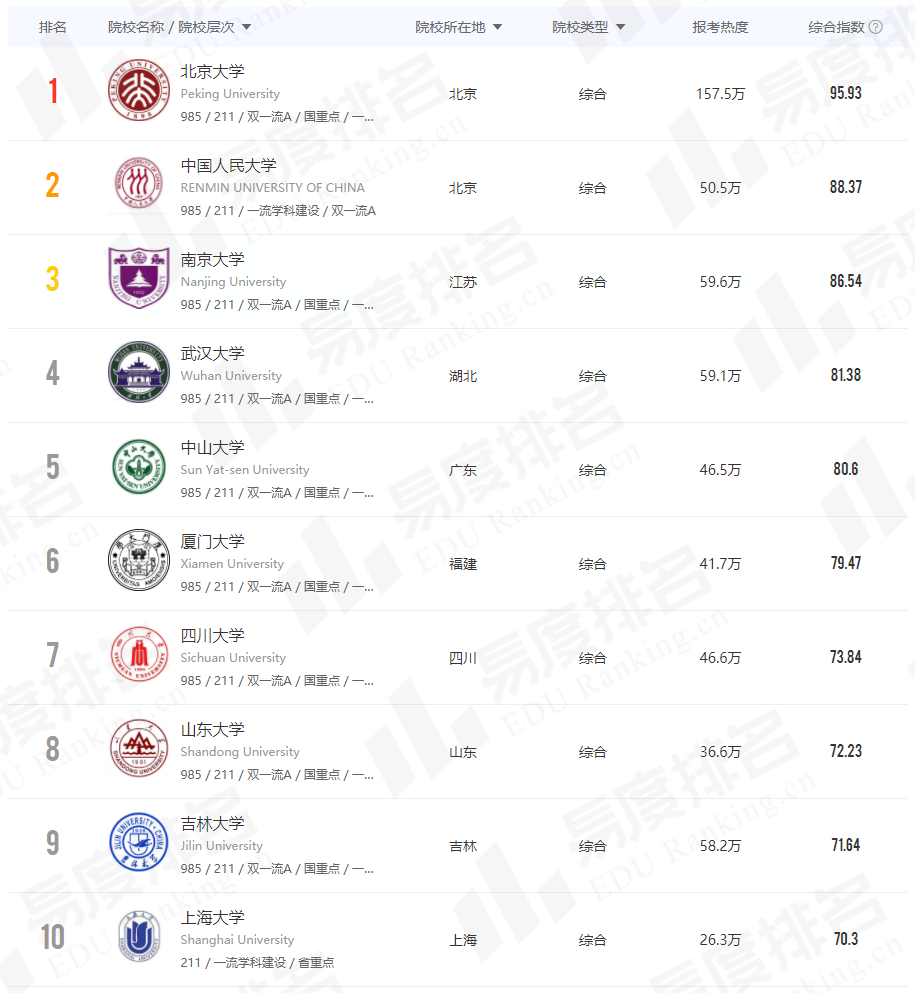Image resolution: width=915 pixels, height=993 pixels.
Task: Select the 报考热度 column header
Action: pos(723,27)
